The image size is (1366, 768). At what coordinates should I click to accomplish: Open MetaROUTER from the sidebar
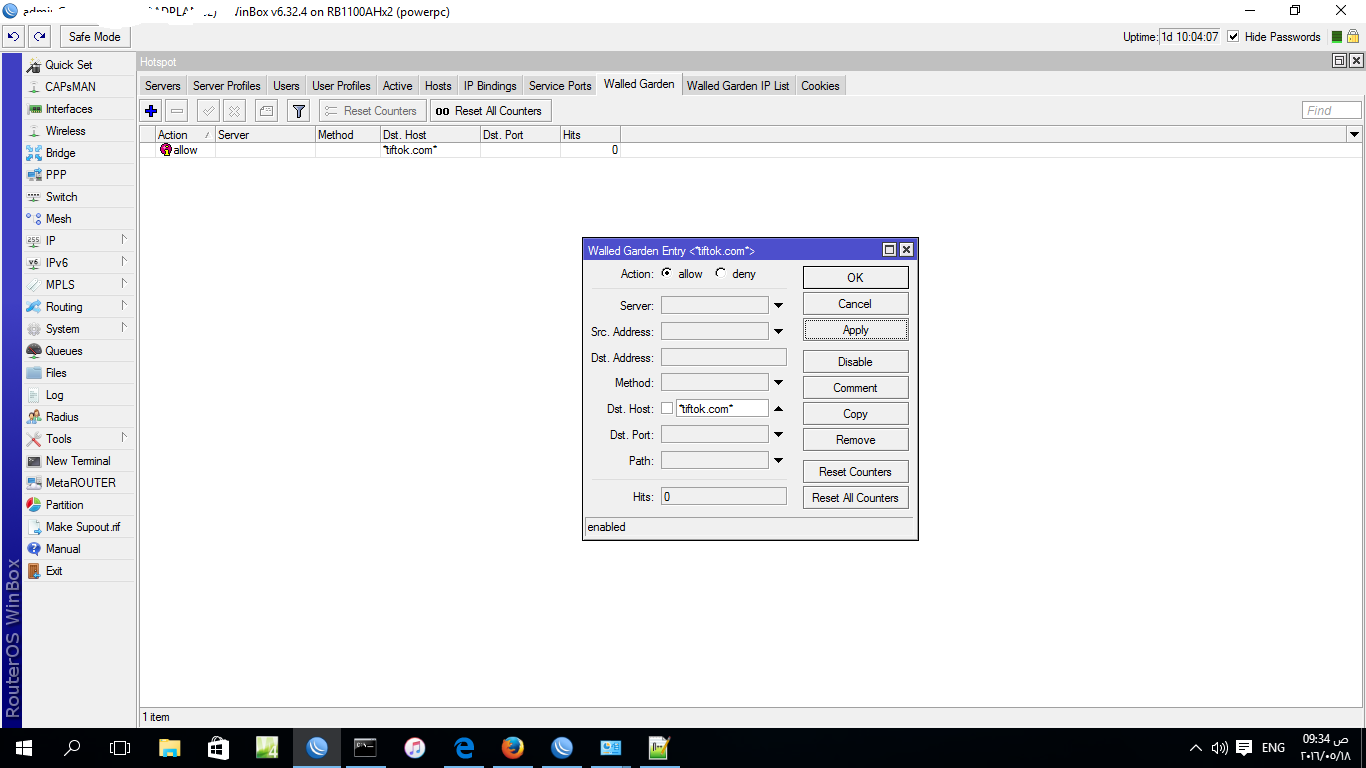[x=79, y=483]
